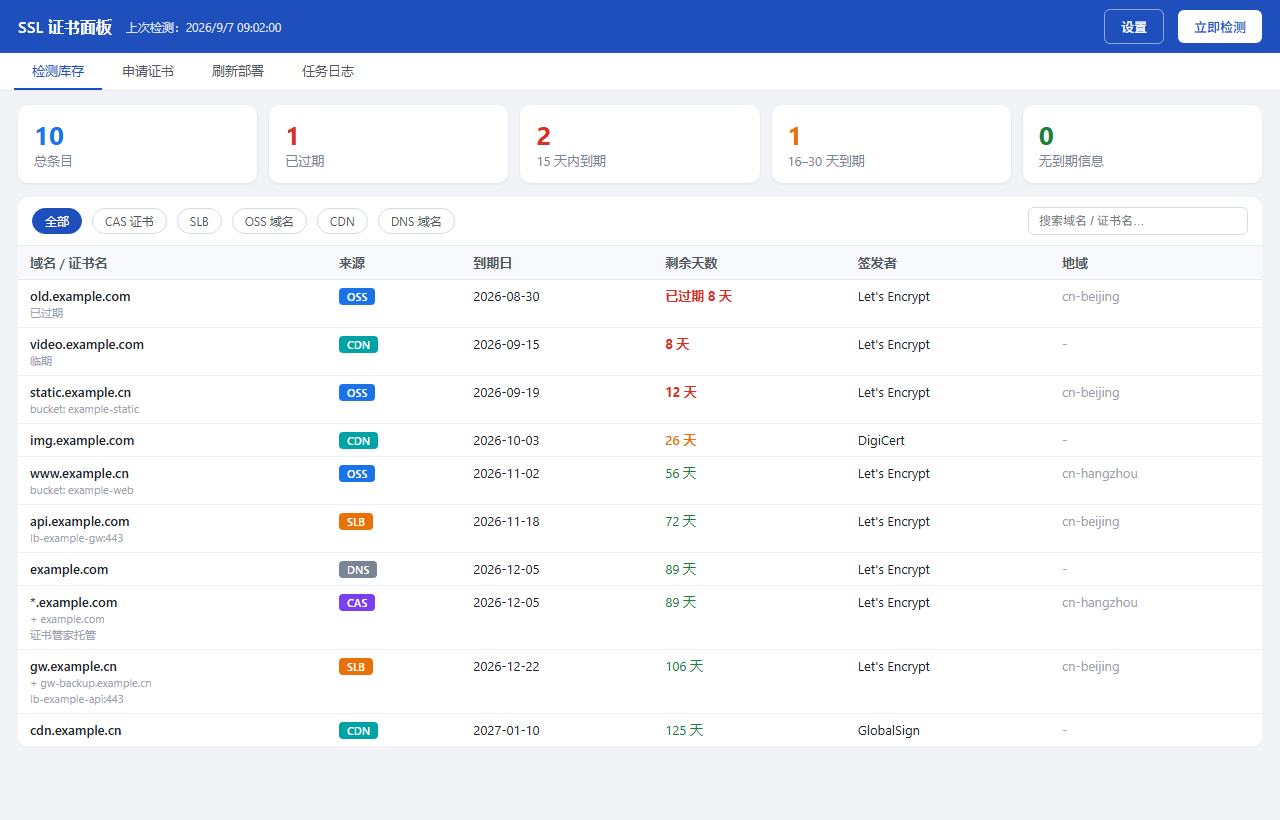Filter by CAS 证书 chip

coord(129,221)
